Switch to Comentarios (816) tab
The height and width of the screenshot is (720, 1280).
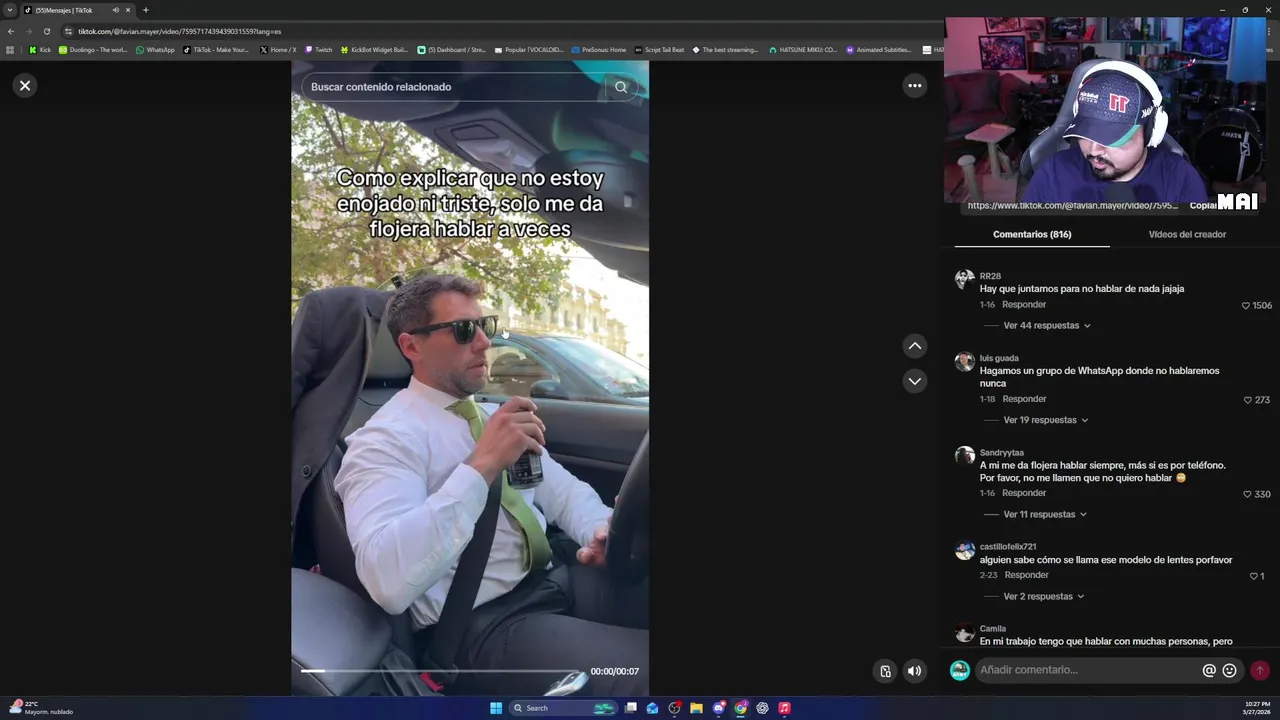pyautogui.click(x=1032, y=234)
